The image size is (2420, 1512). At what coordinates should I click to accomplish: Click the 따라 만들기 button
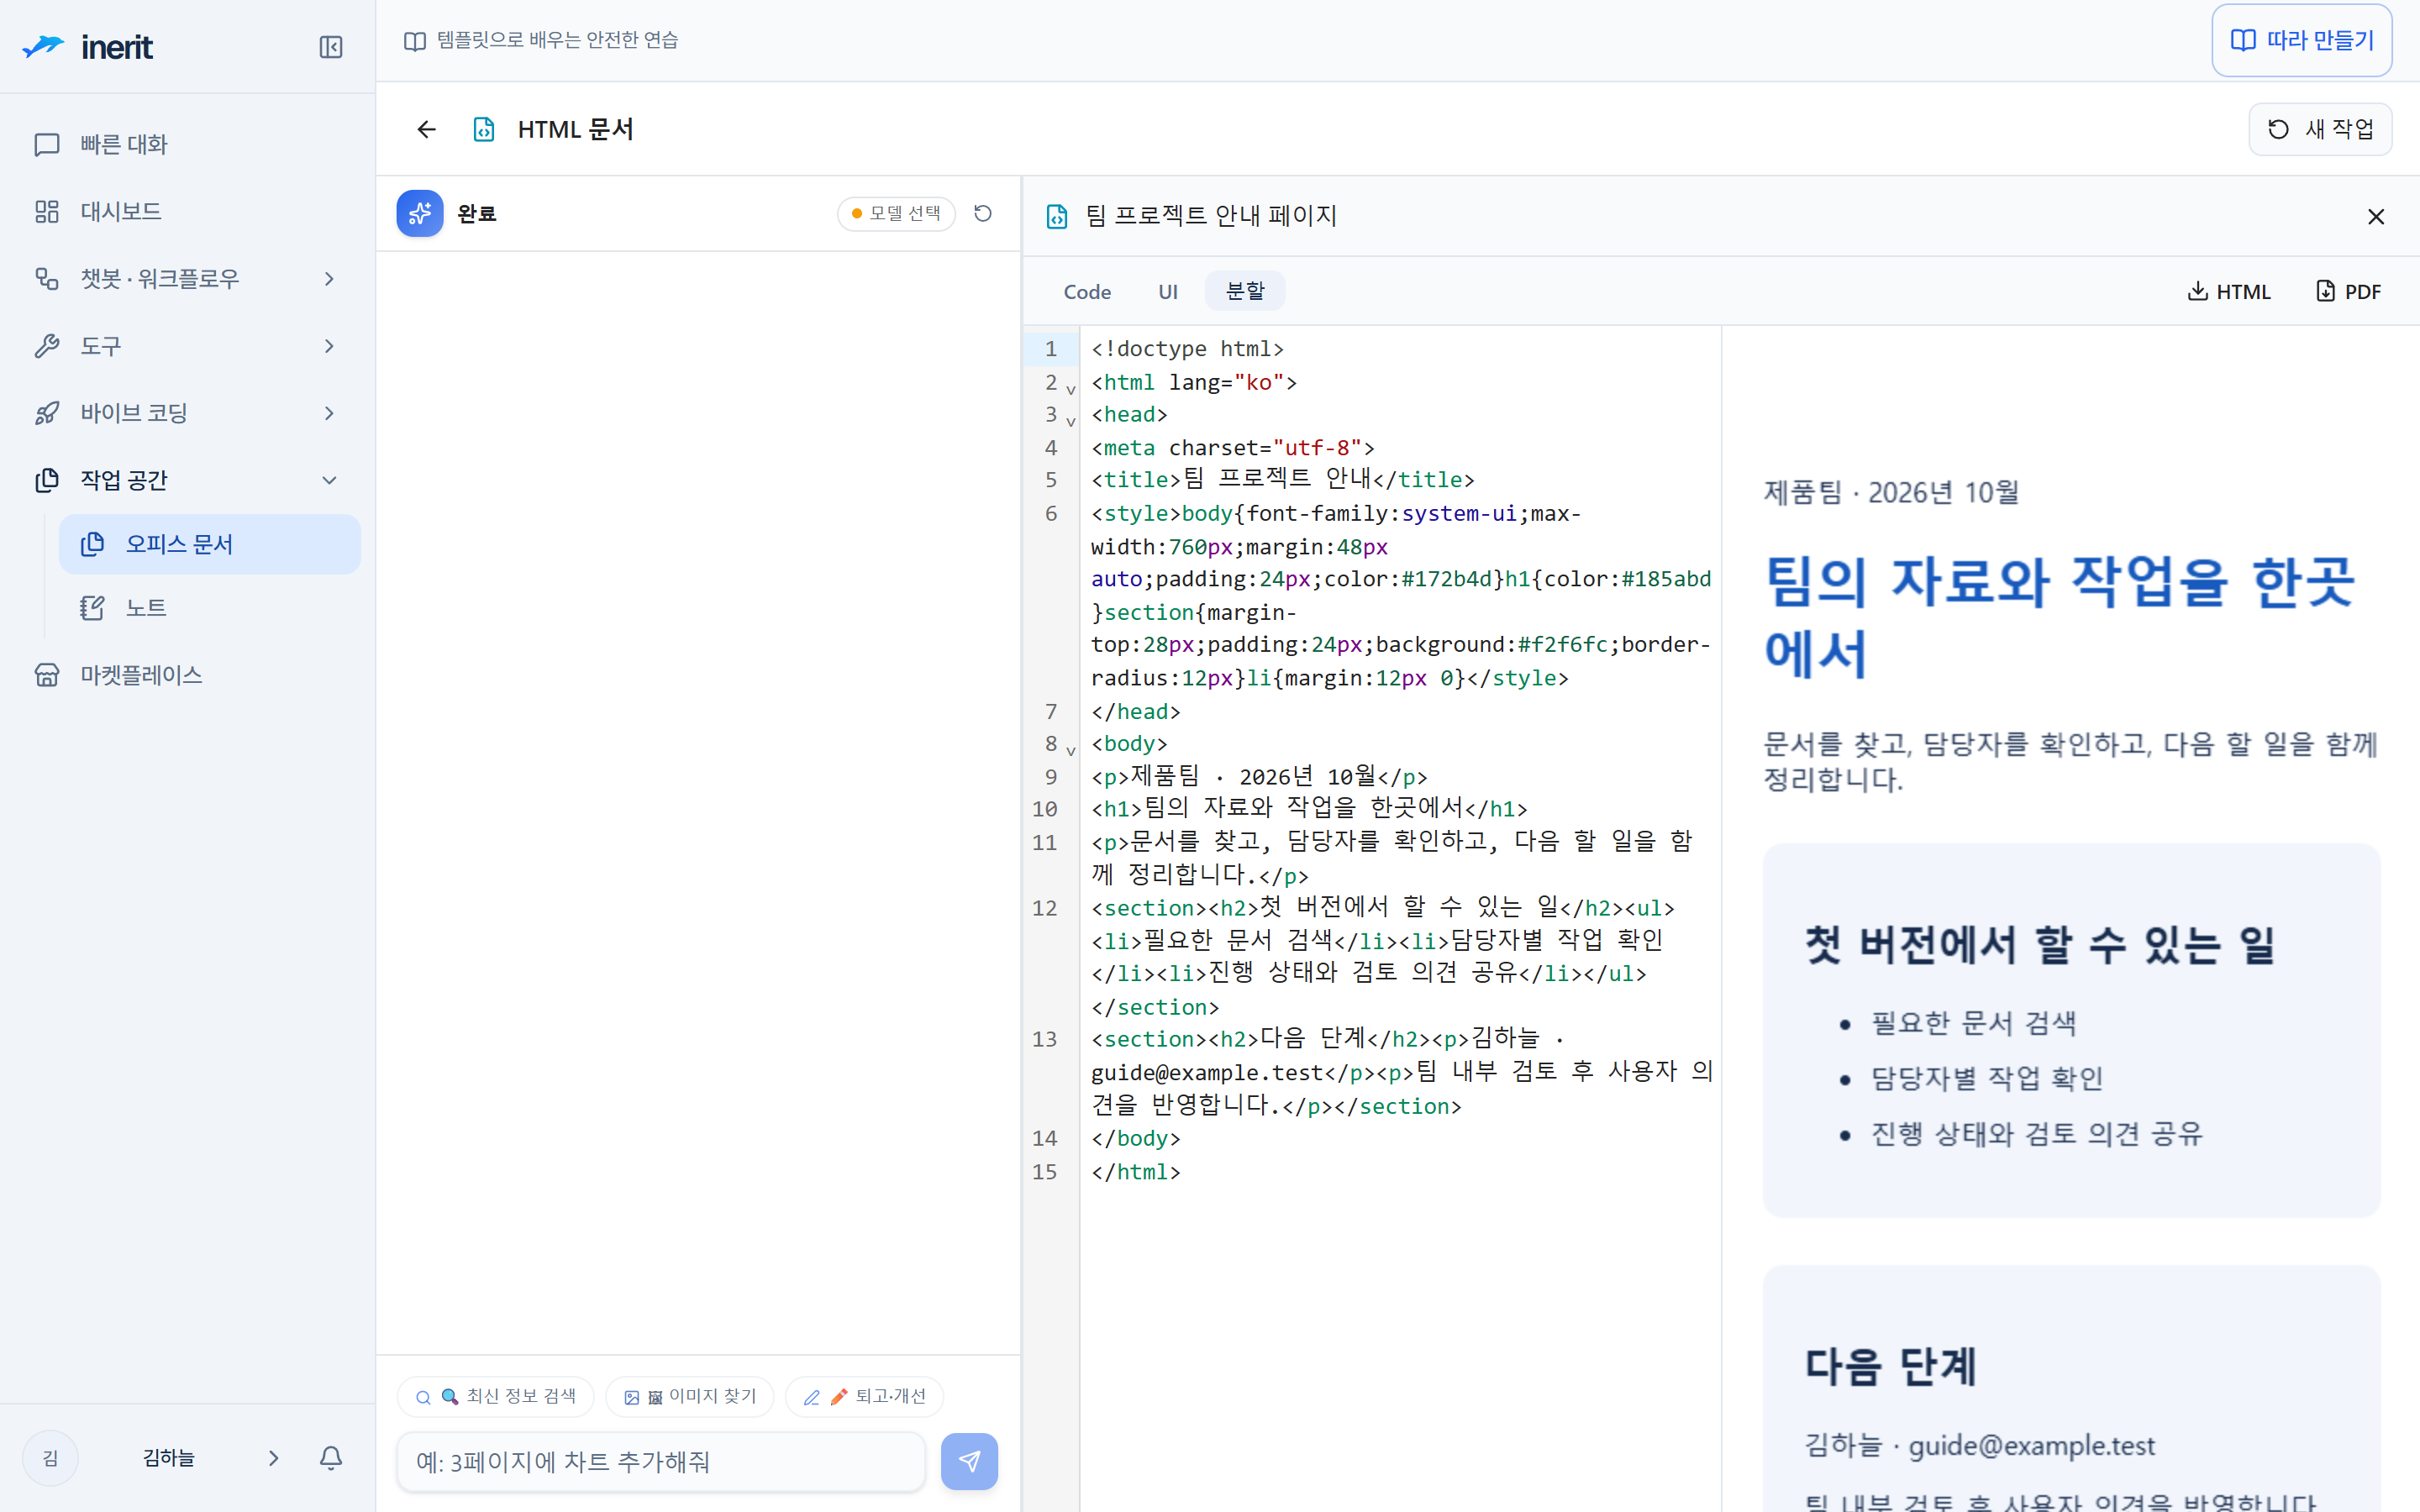point(2301,40)
